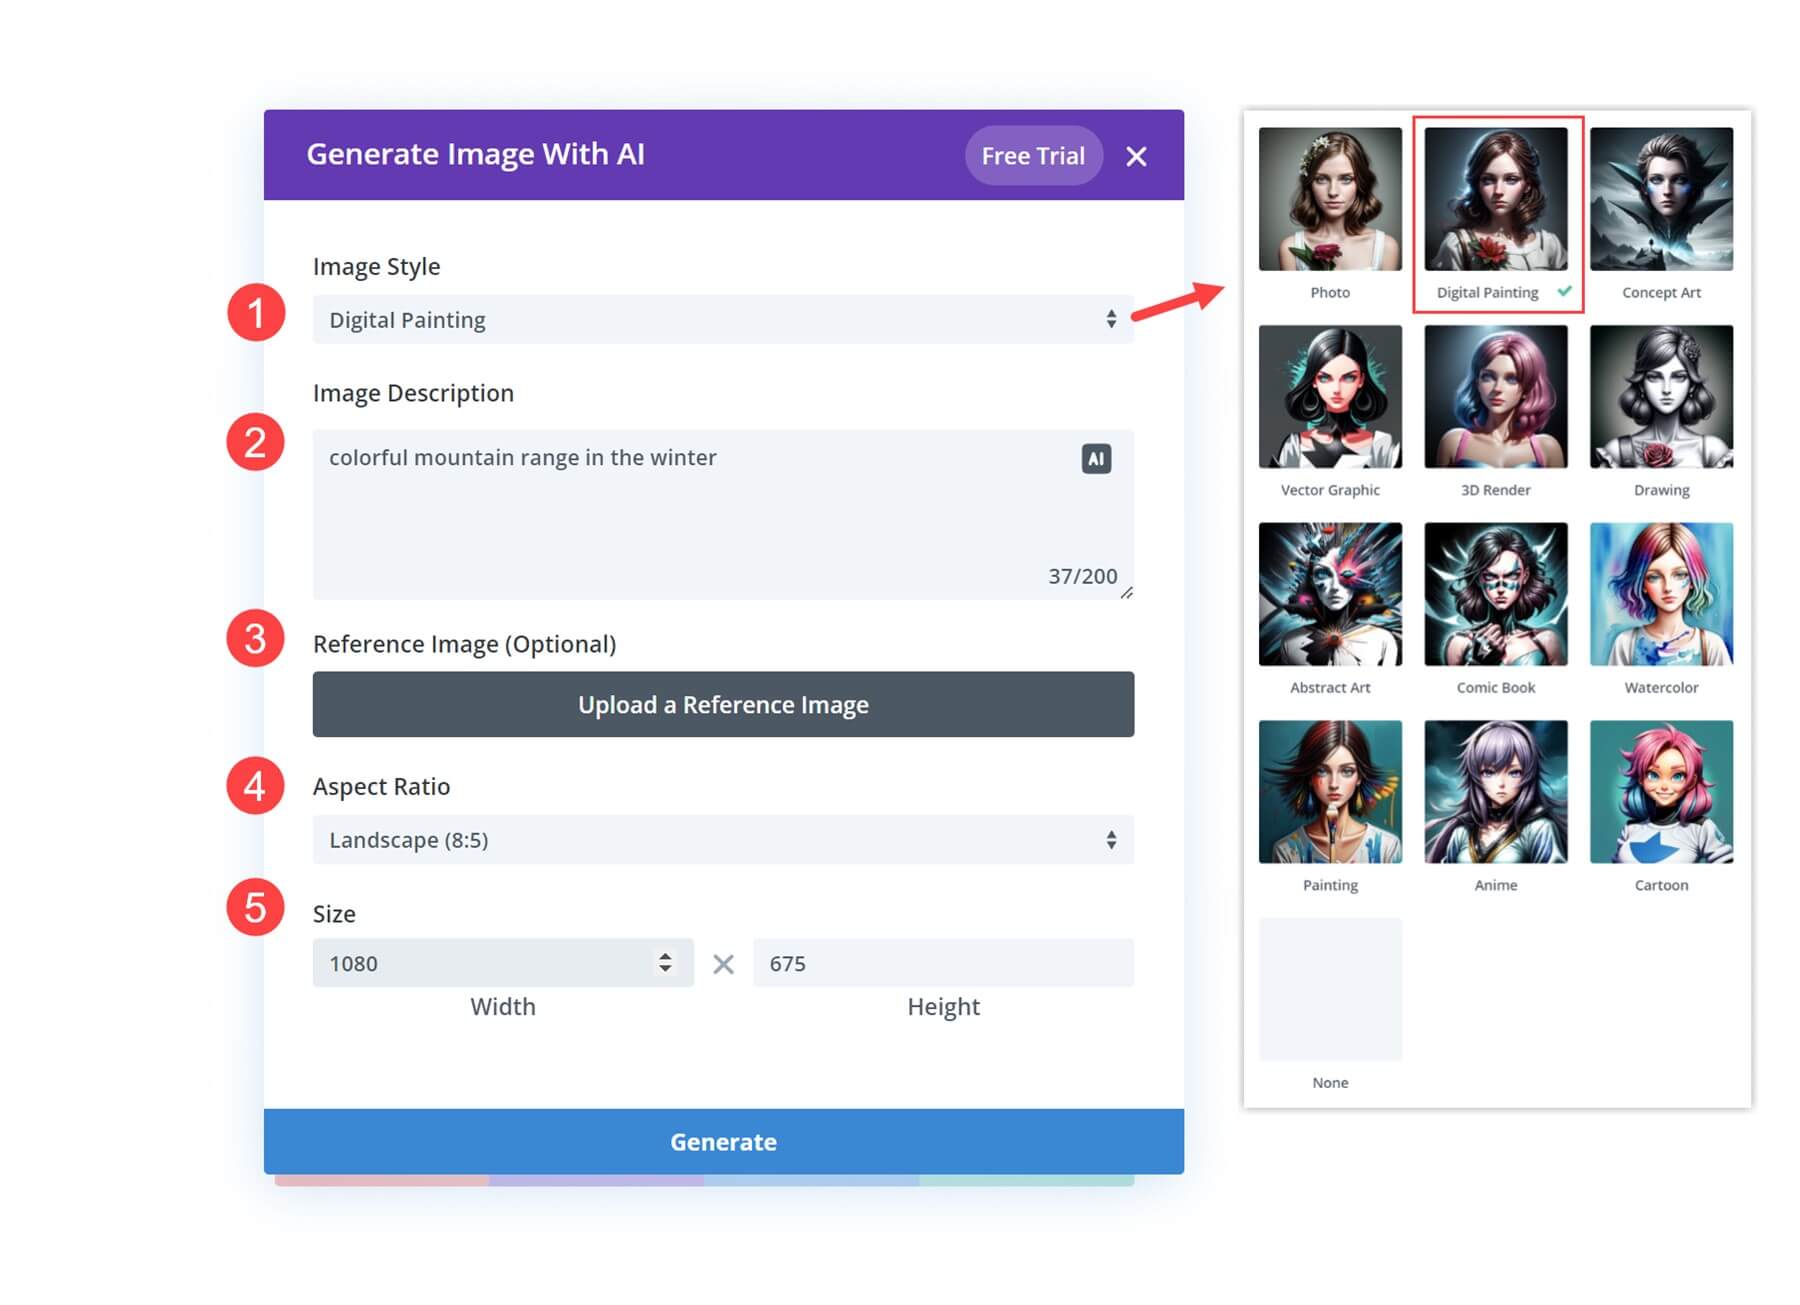Viewport: 1800px width, 1305px height.
Task: Choose the Watercolor style option
Action: click(1661, 594)
